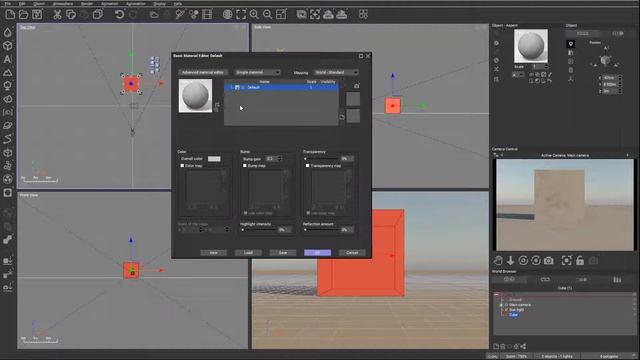Image resolution: width=640 pixels, height=360 pixels.
Task: Enable the Bump map checkbox
Action: pos(245,166)
